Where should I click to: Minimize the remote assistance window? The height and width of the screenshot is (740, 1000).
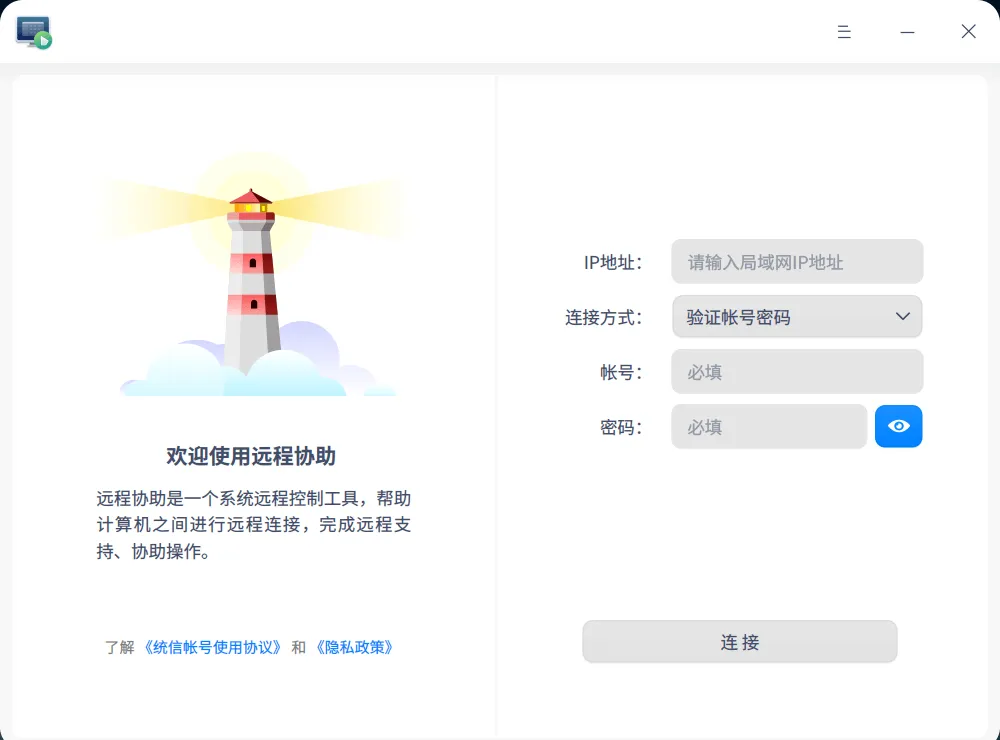pos(907,32)
